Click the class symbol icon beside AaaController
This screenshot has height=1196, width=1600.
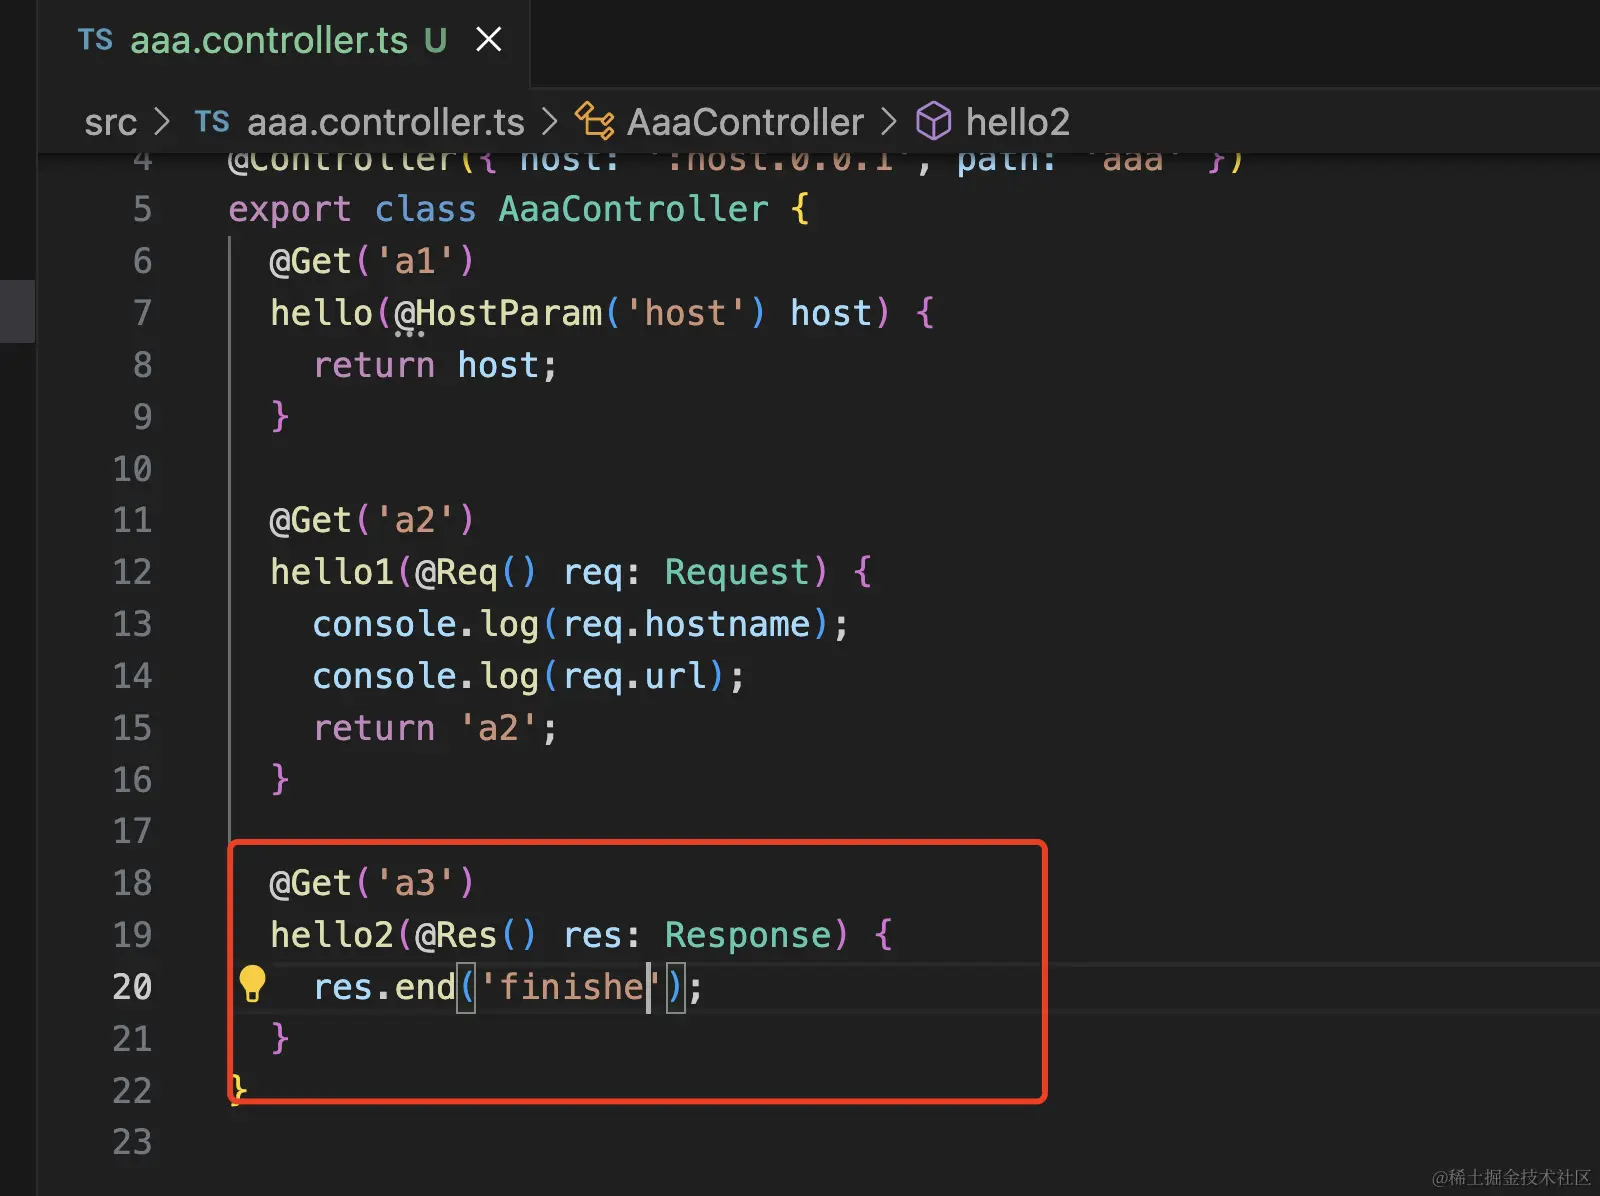pos(595,121)
